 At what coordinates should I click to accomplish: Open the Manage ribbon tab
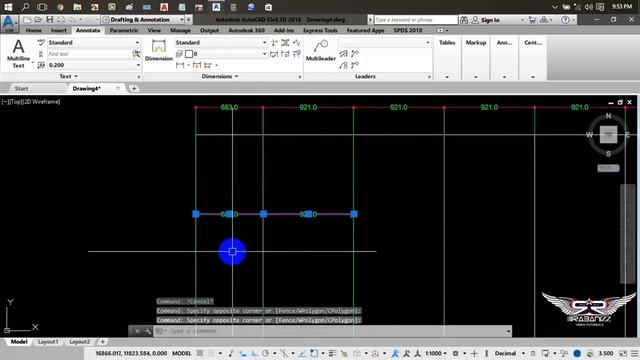point(180,30)
